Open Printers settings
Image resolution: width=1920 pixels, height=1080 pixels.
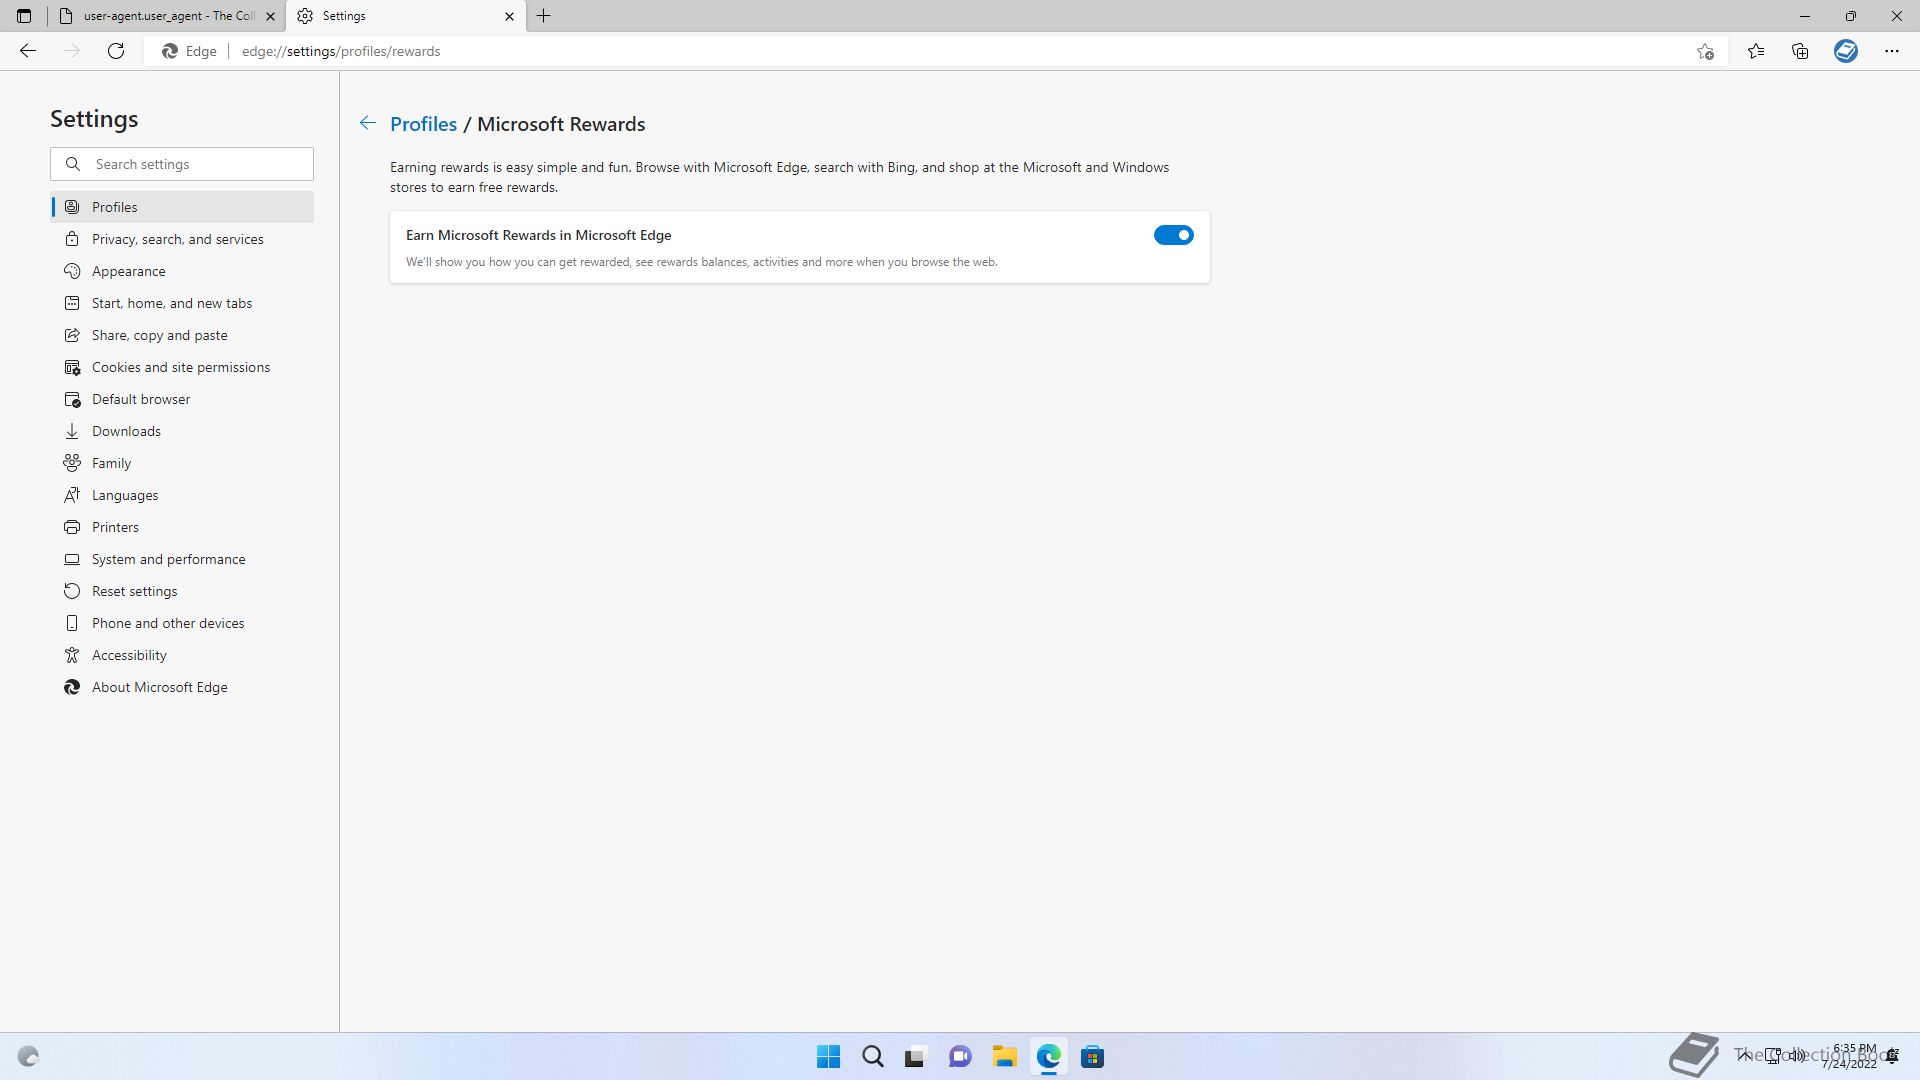(x=182, y=527)
